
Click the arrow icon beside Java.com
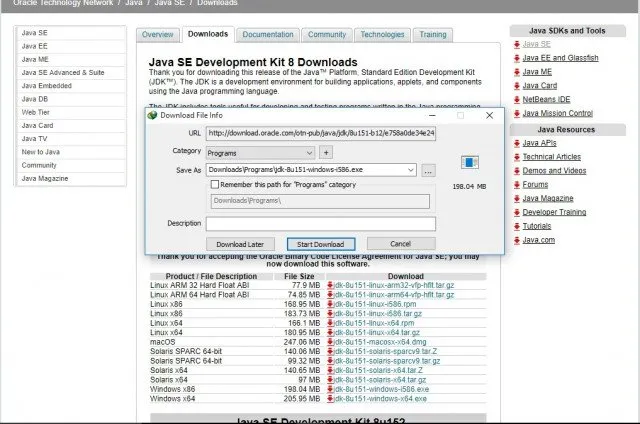pyautogui.click(x=517, y=240)
